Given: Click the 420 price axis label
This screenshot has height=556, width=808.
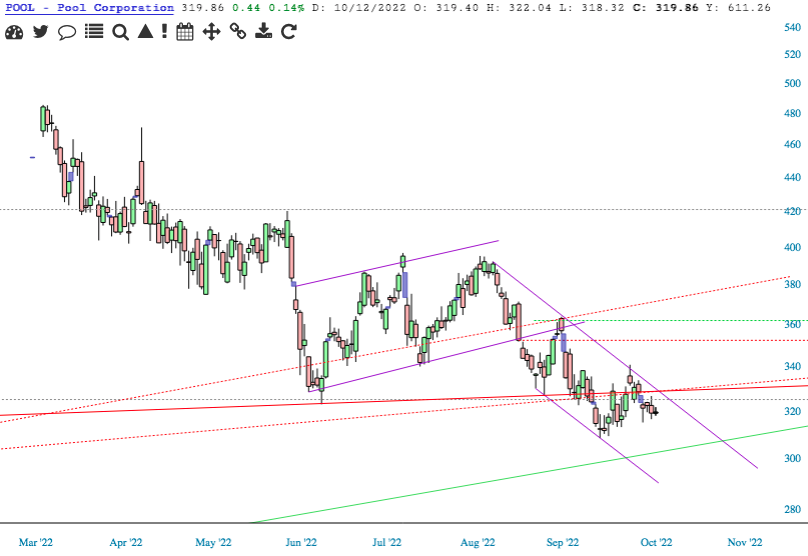Looking at the screenshot, I should tap(792, 211).
